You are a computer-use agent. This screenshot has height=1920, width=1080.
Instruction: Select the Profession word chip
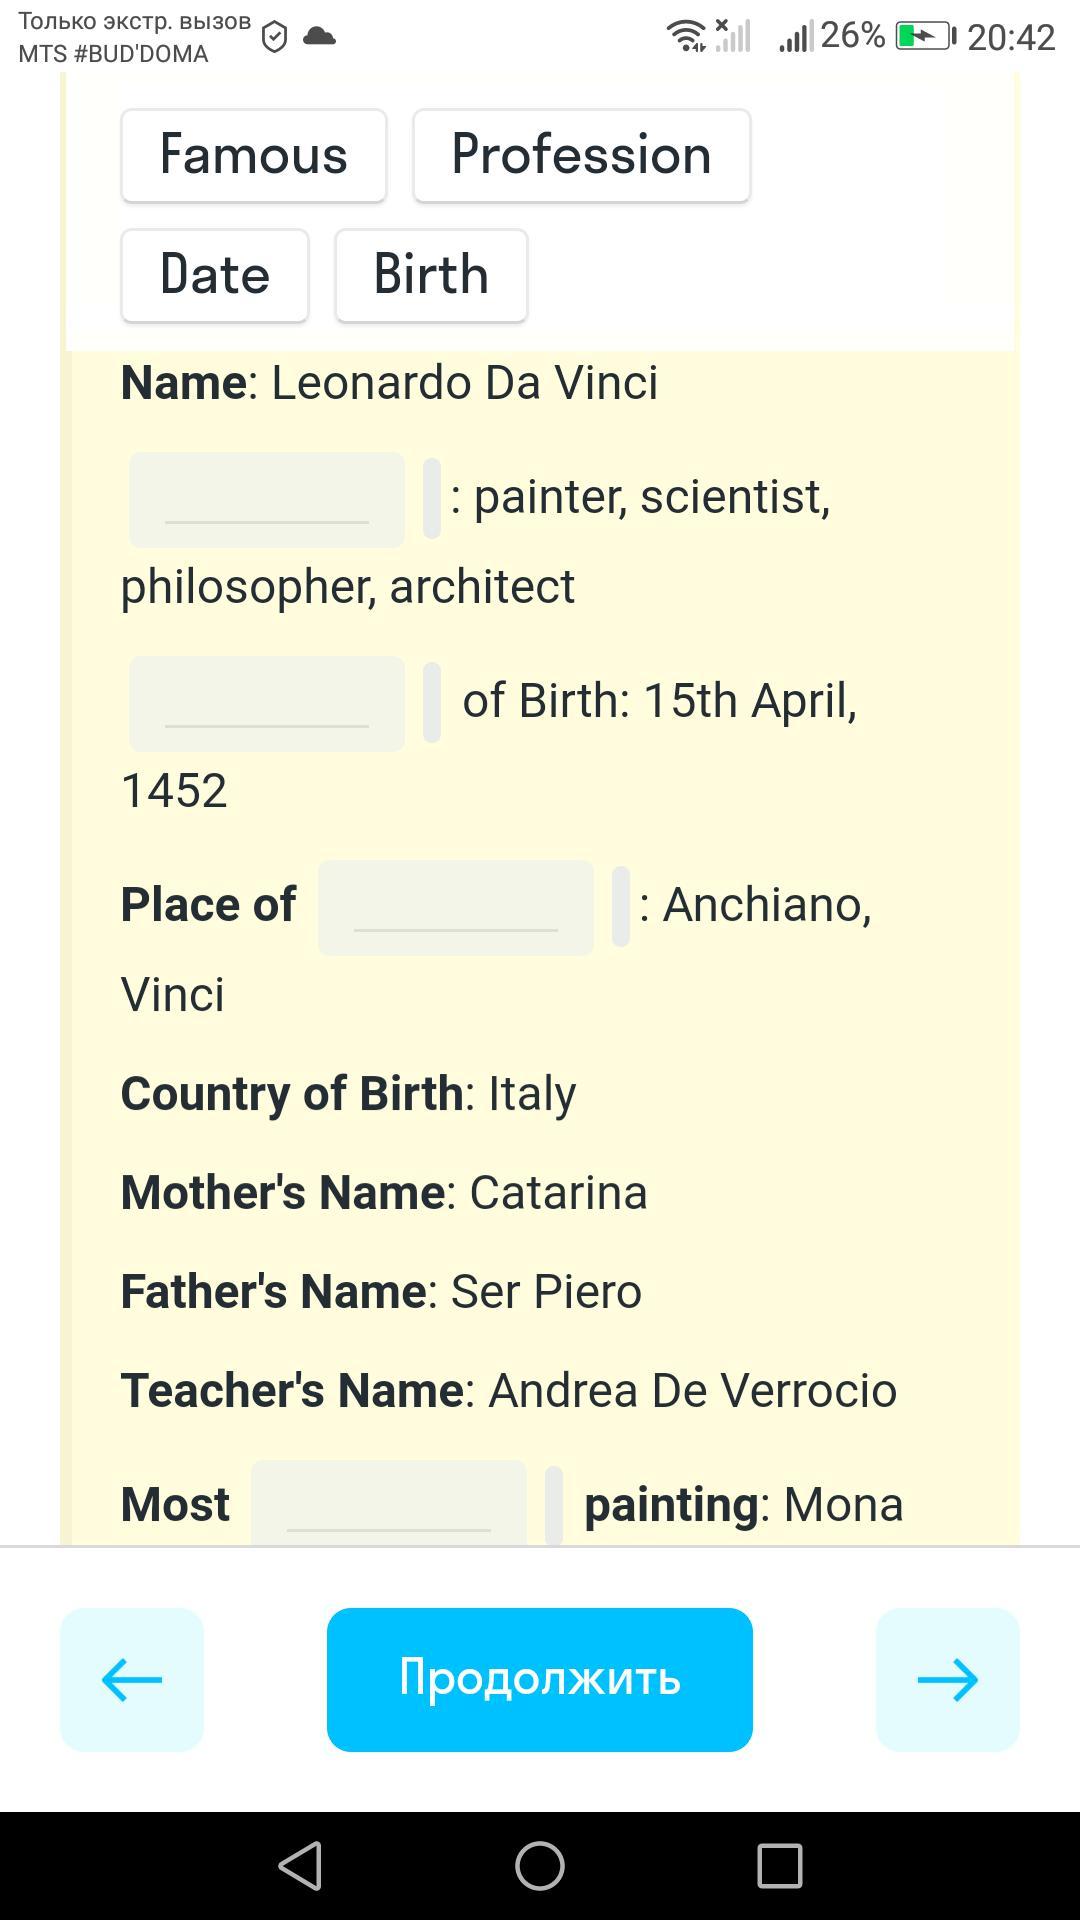click(582, 155)
